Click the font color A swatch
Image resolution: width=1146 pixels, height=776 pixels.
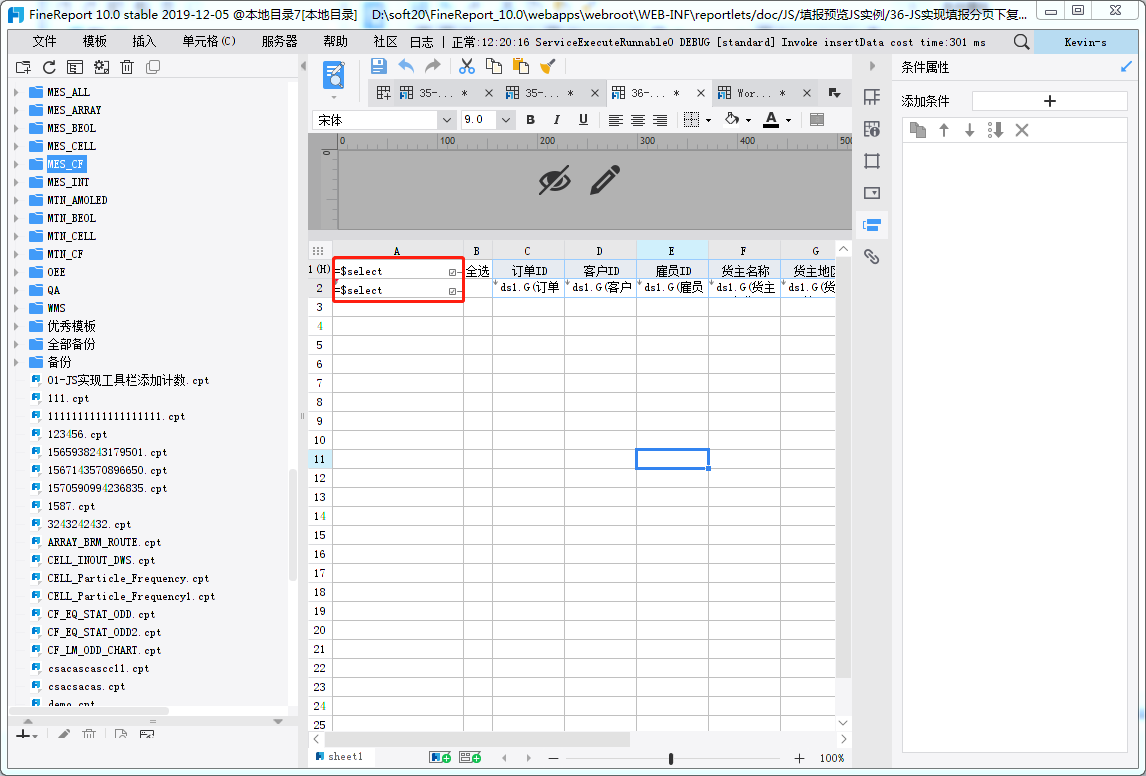pyautogui.click(x=771, y=120)
